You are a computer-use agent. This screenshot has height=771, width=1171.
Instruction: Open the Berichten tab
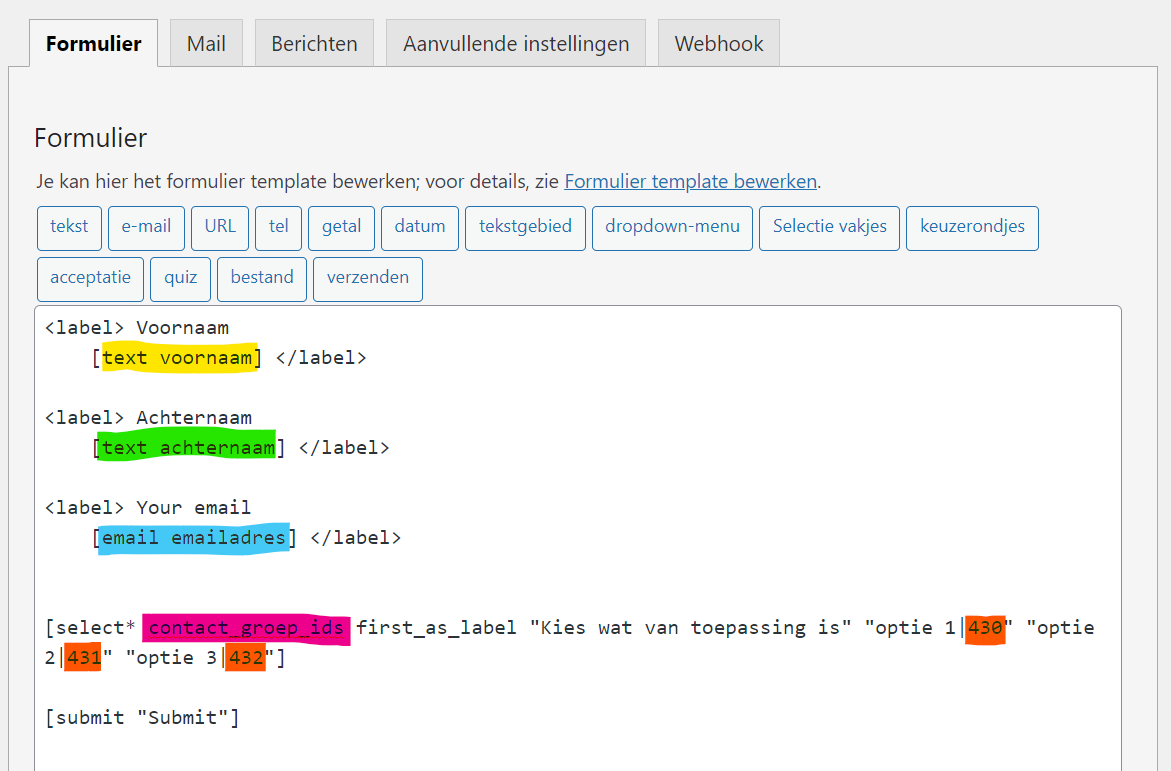(x=314, y=43)
